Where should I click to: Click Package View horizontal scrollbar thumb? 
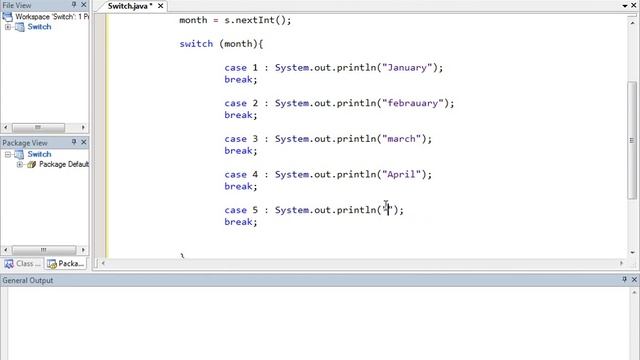point(44,250)
